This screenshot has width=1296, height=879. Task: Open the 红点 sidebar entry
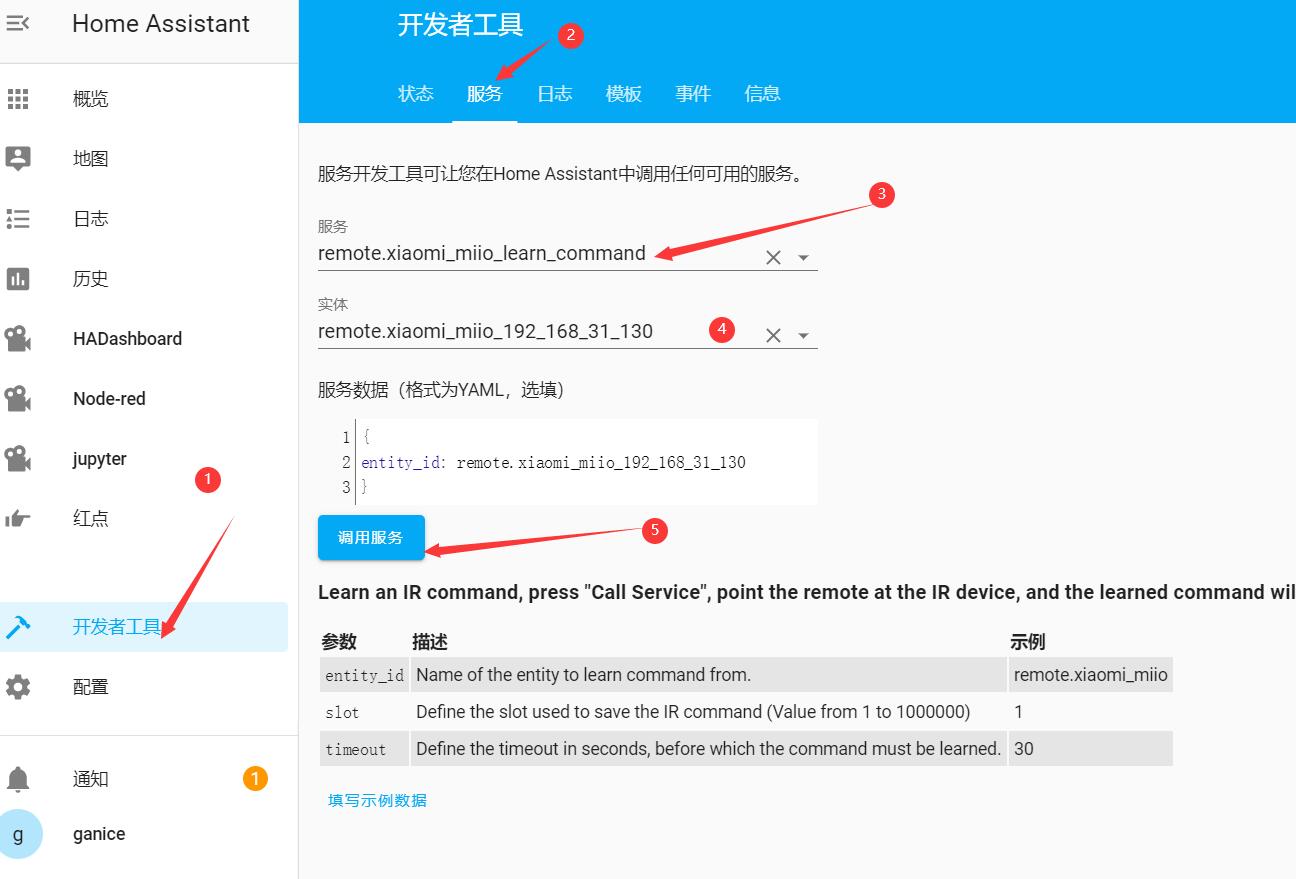coord(91,518)
